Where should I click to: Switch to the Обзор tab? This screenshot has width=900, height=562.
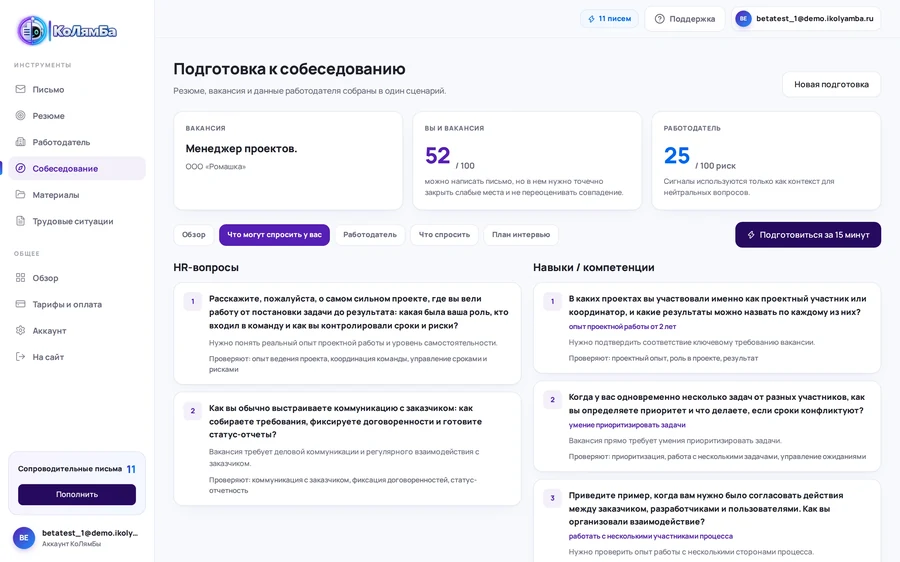pos(193,235)
